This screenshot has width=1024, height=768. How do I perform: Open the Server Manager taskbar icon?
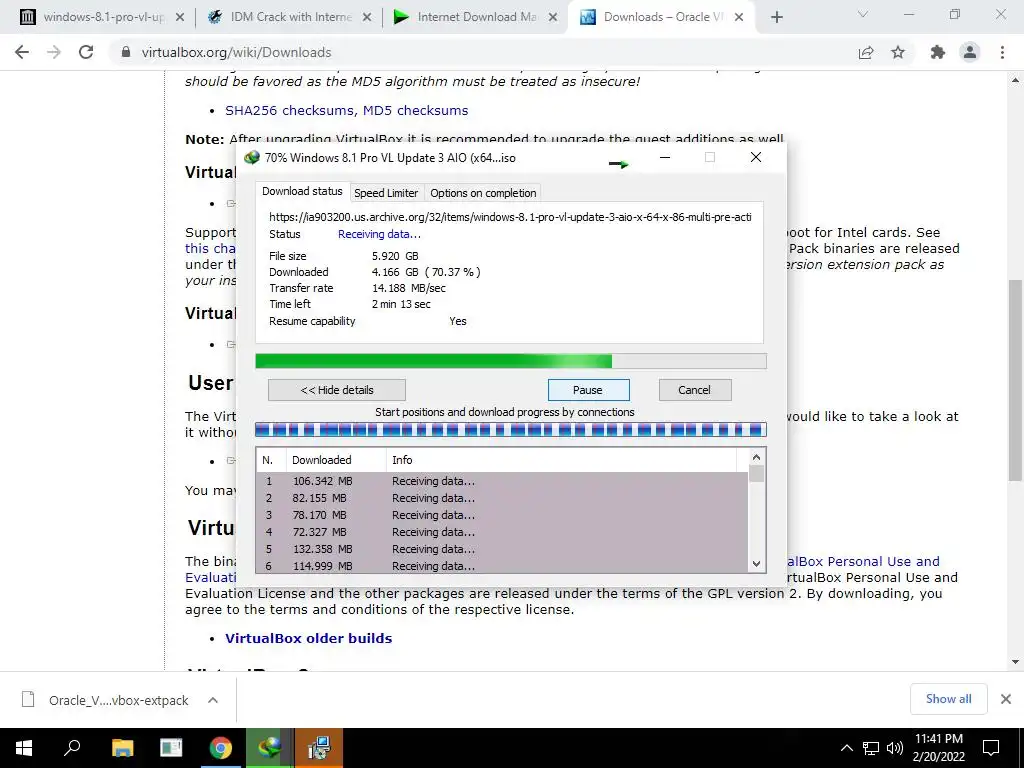[x=171, y=748]
